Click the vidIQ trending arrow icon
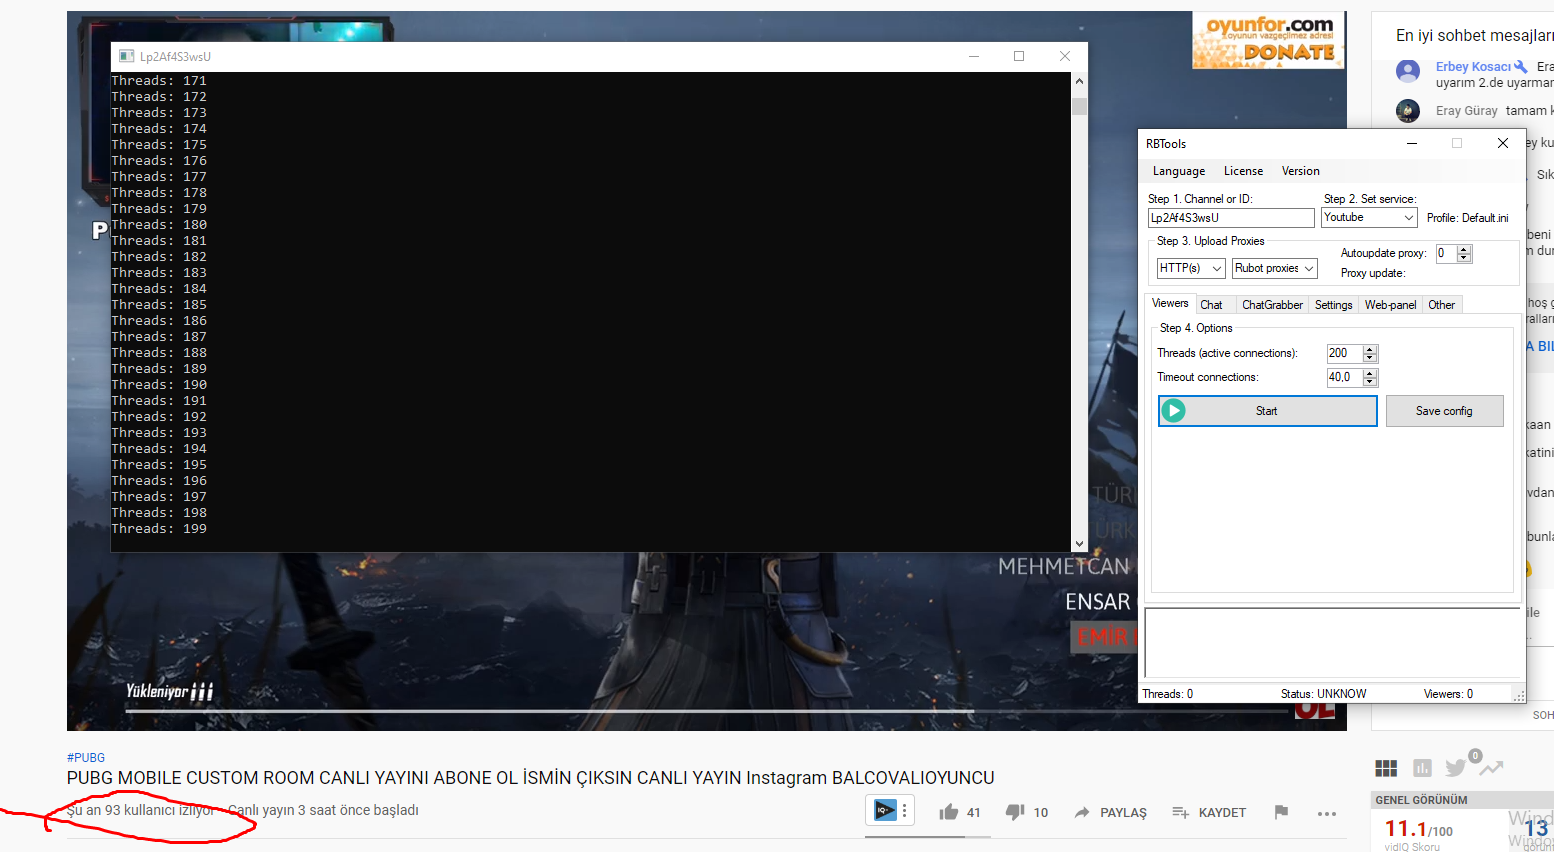Screen dimensions: 1554x852 (x=1492, y=768)
